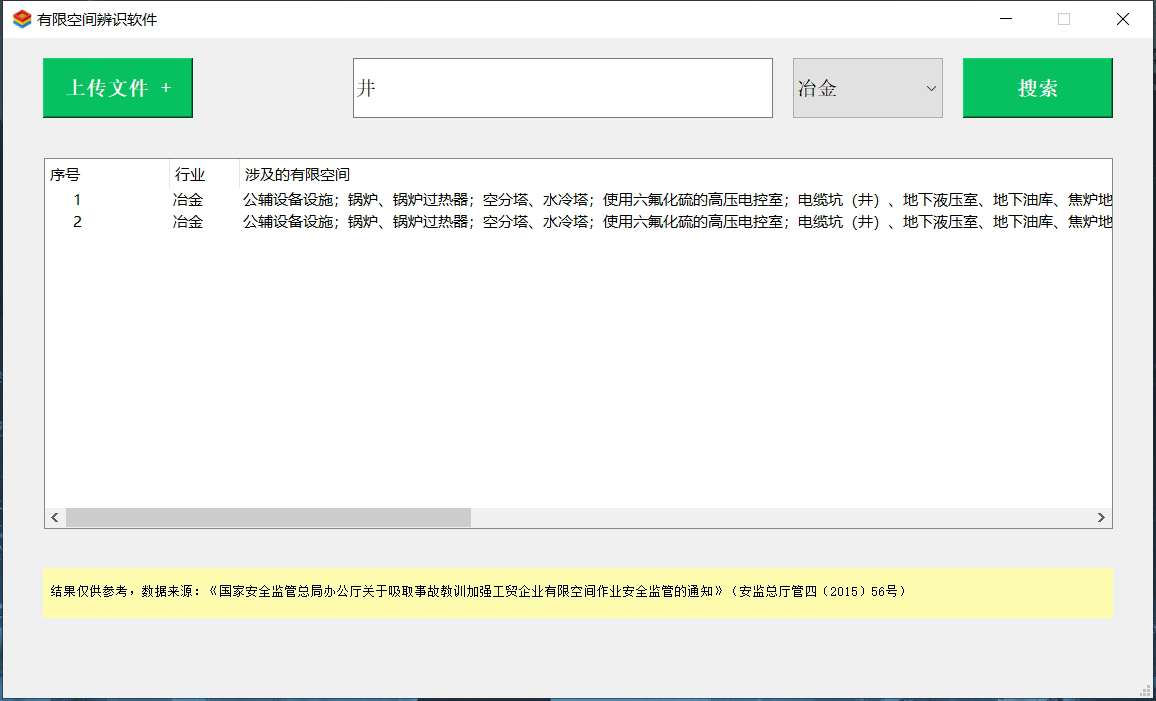The image size is (1156, 701).
Task: Click the right arrow of the horizontal scrollbar
Action: tap(1101, 517)
